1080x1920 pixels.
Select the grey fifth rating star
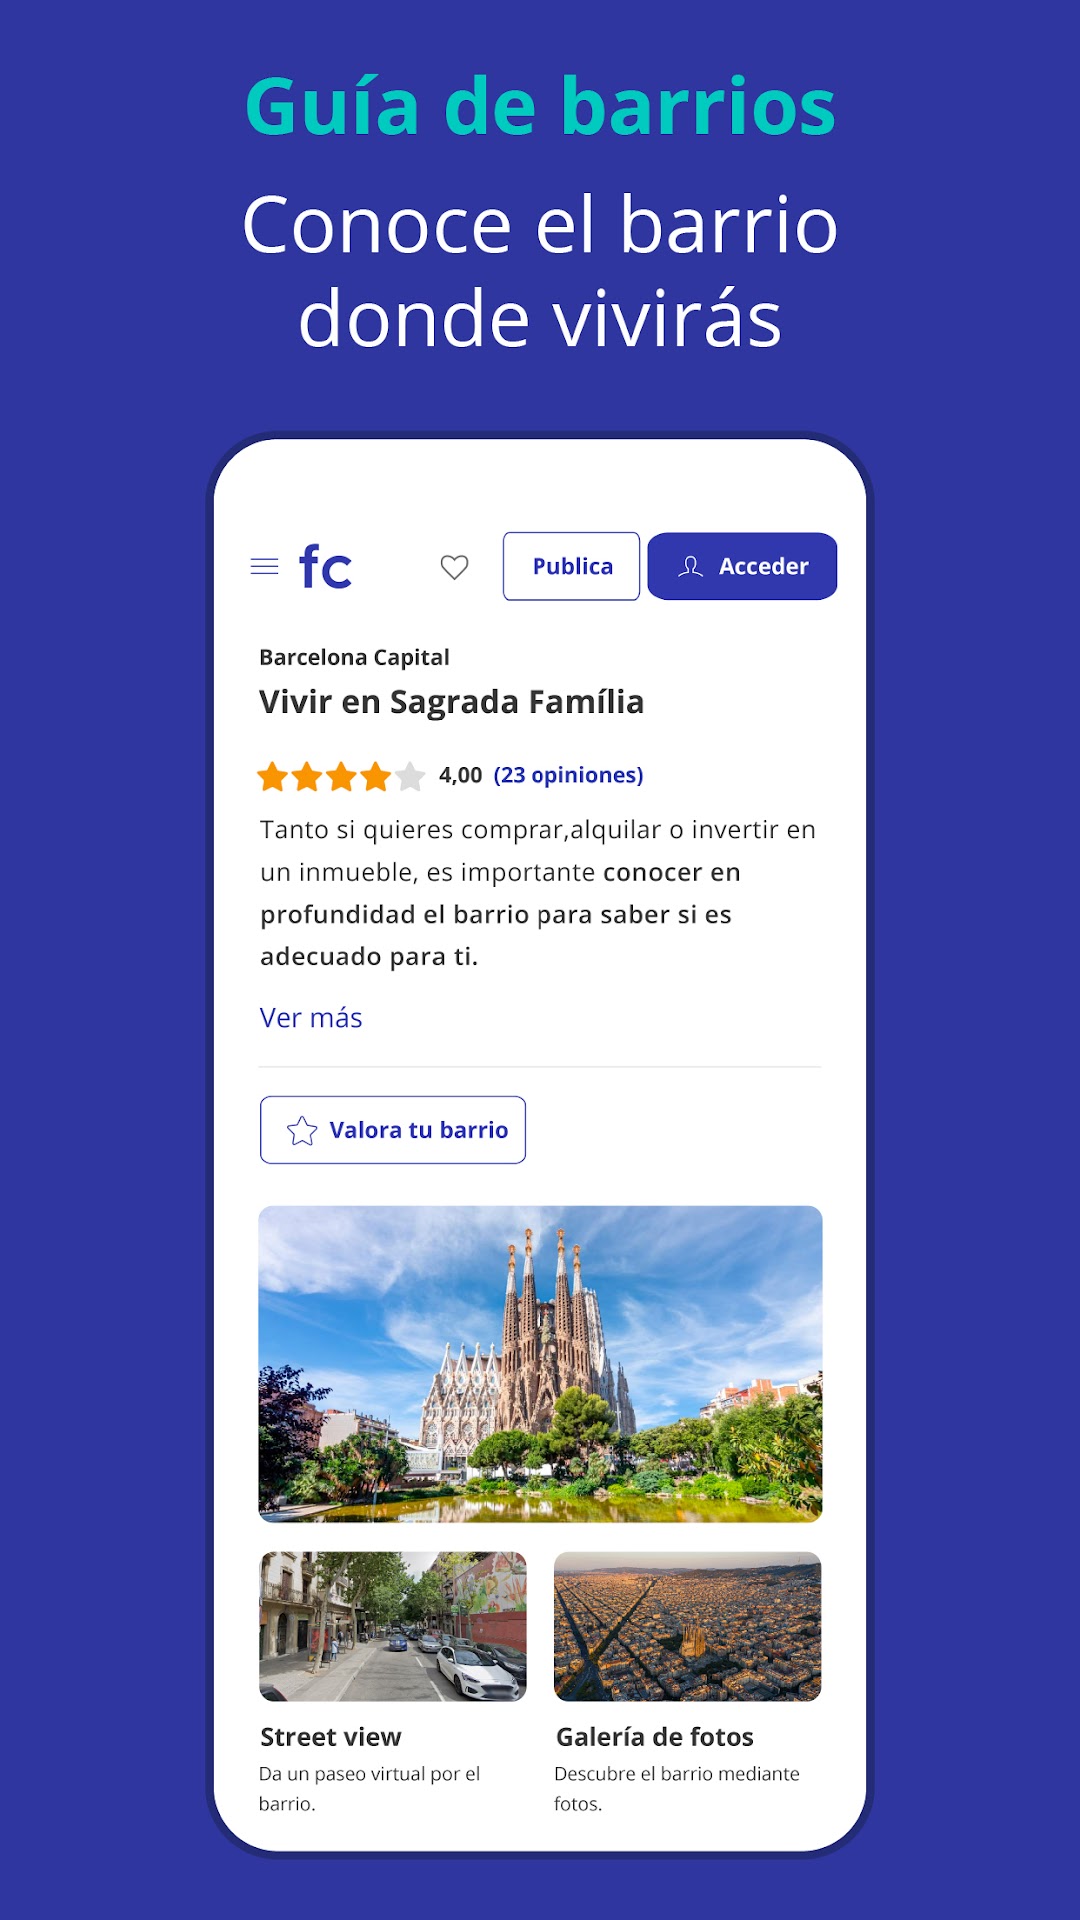(x=410, y=776)
